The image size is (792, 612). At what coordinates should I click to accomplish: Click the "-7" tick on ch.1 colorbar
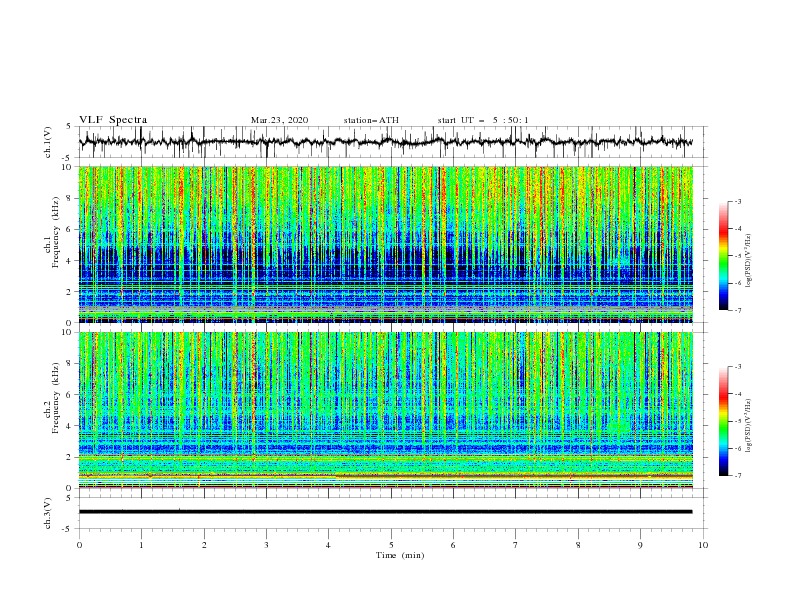point(737,310)
